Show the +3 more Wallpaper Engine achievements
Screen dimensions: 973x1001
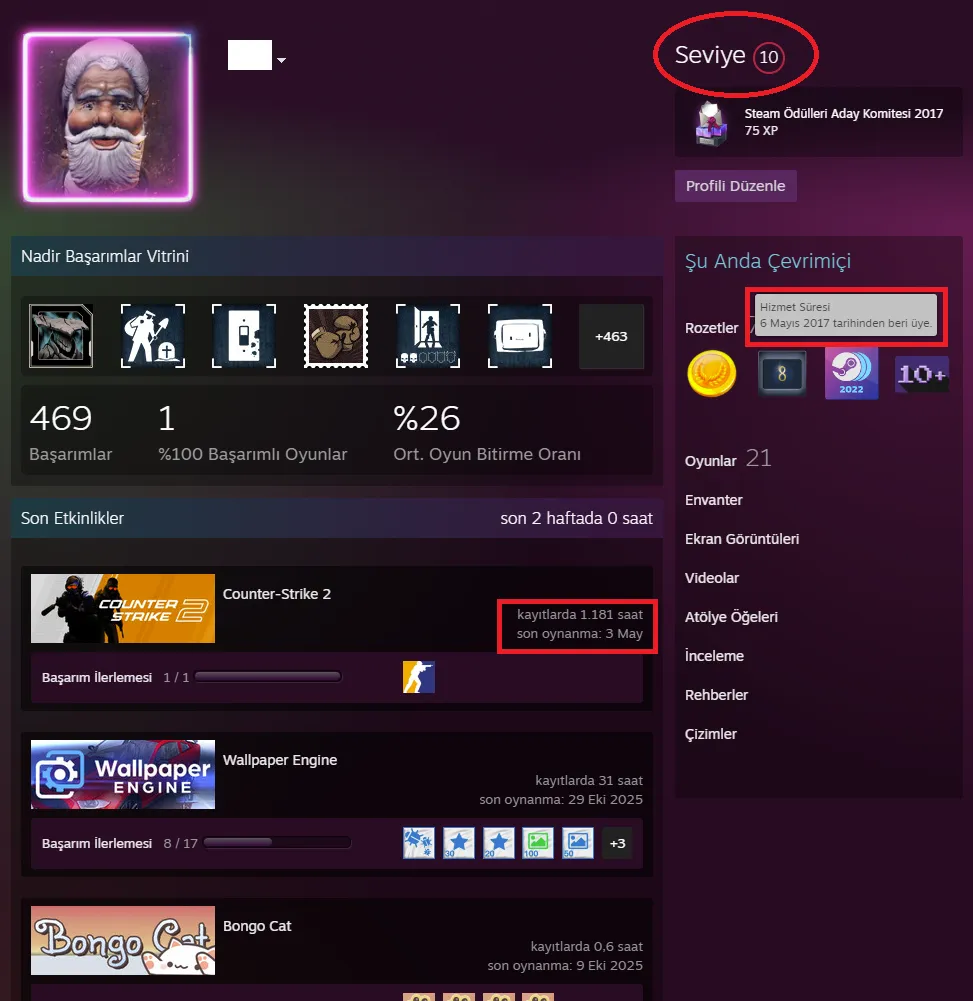click(x=617, y=843)
